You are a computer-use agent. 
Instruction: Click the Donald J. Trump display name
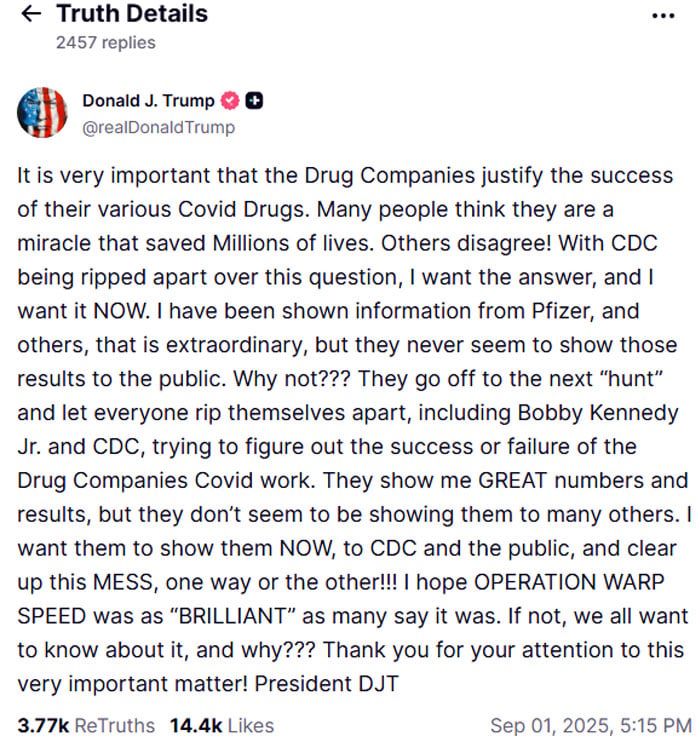point(148,100)
